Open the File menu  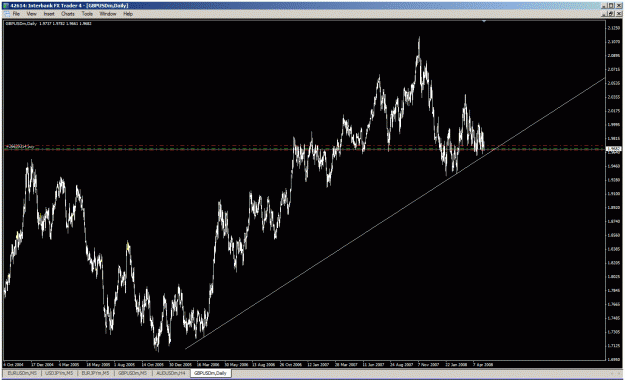point(16,14)
